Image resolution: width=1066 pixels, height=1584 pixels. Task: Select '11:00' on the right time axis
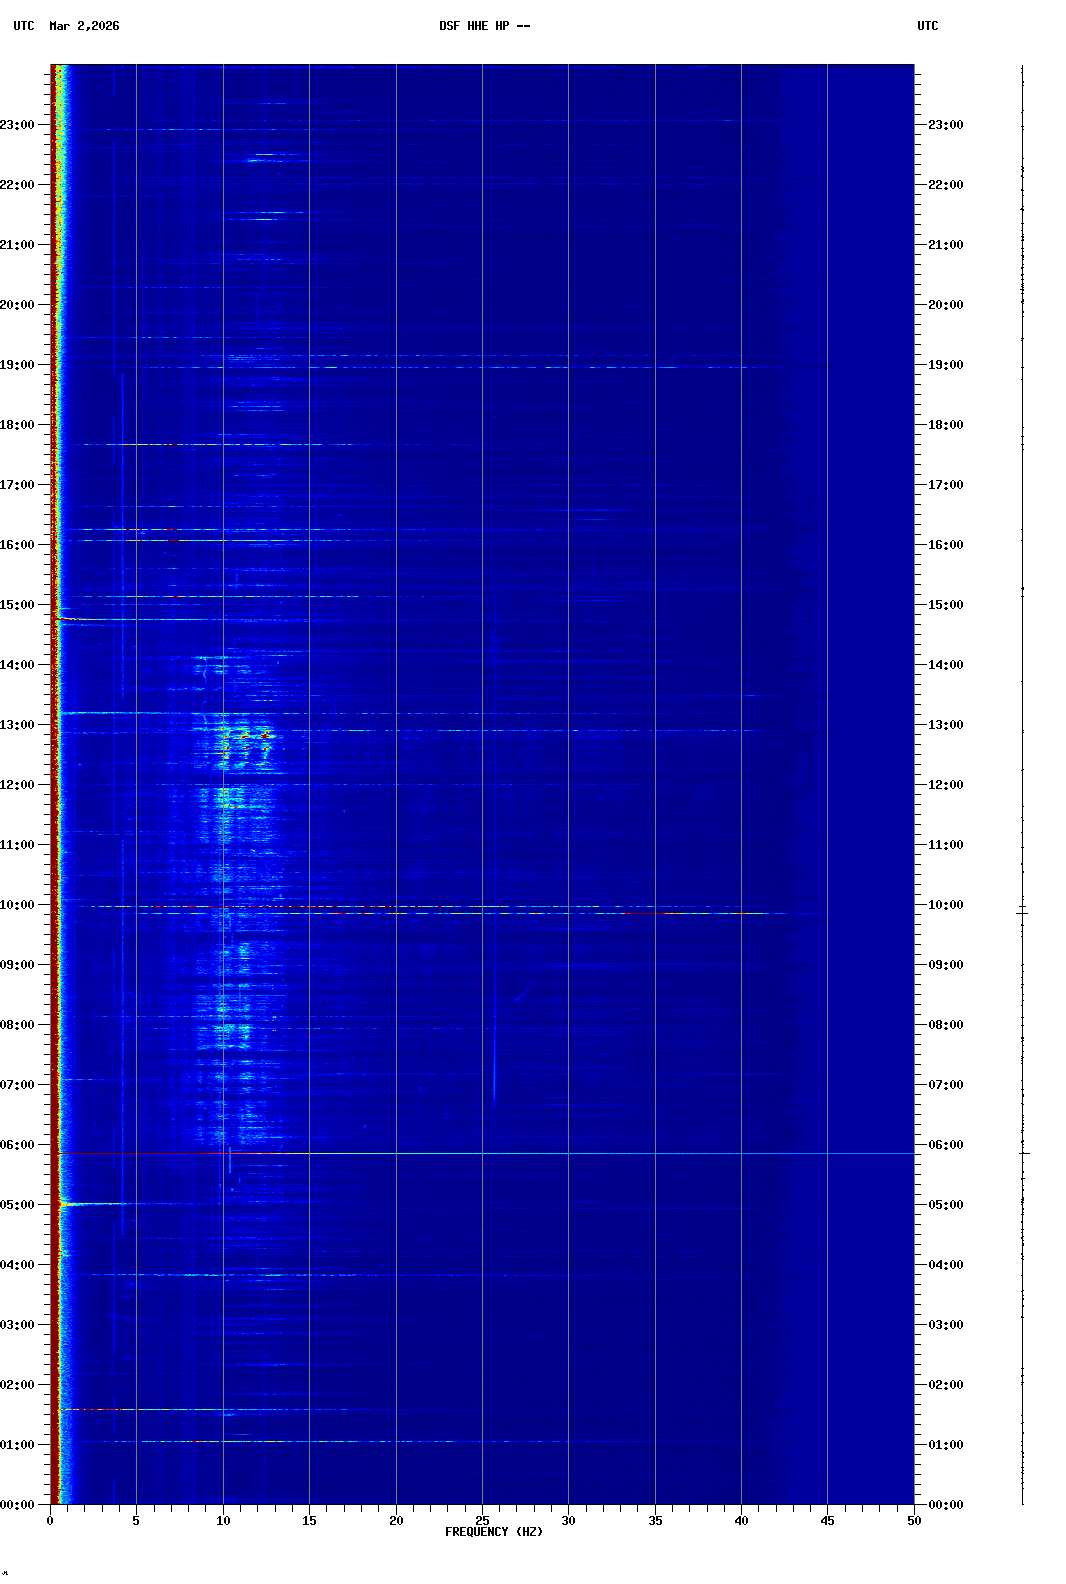[x=946, y=845]
